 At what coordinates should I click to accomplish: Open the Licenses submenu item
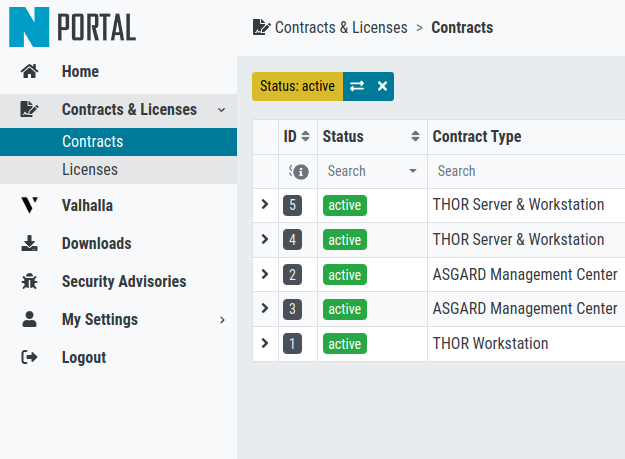point(90,170)
